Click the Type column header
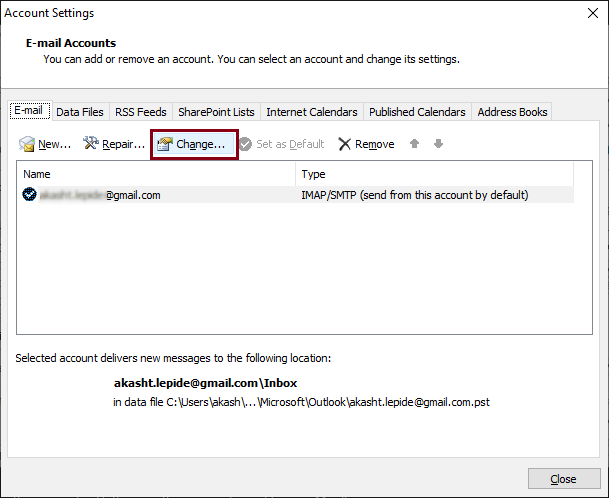 (435, 174)
